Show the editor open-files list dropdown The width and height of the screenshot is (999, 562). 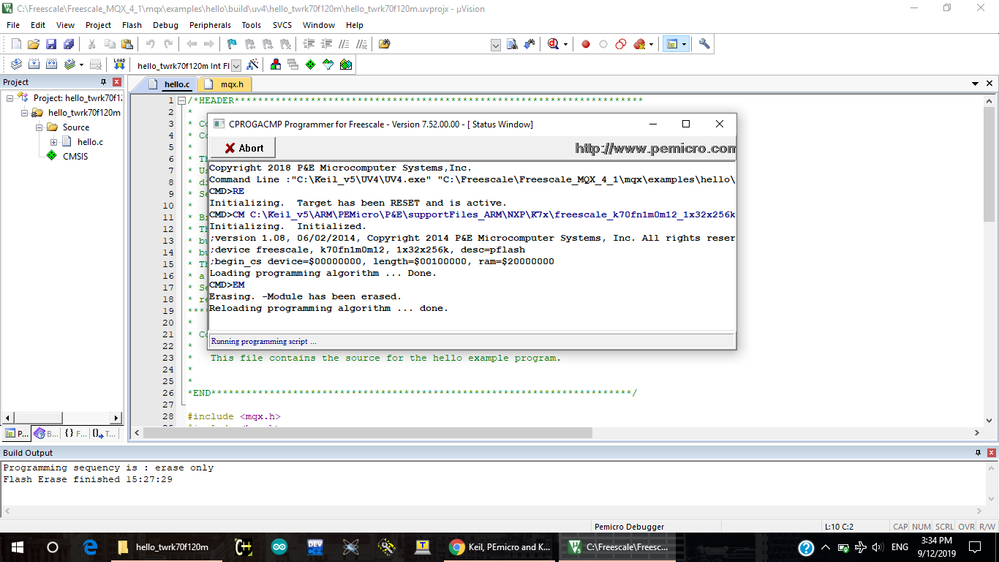point(975,83)
